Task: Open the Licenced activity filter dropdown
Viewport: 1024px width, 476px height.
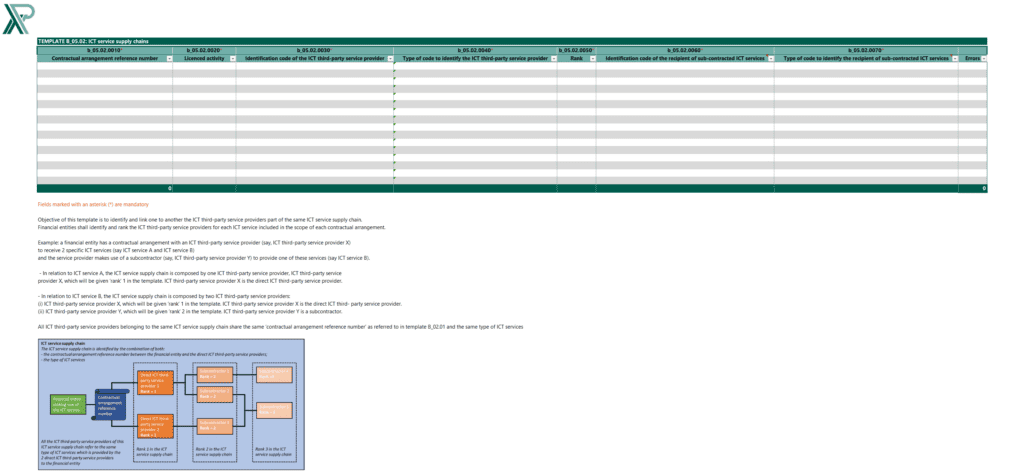Action: tap(232, 59)
